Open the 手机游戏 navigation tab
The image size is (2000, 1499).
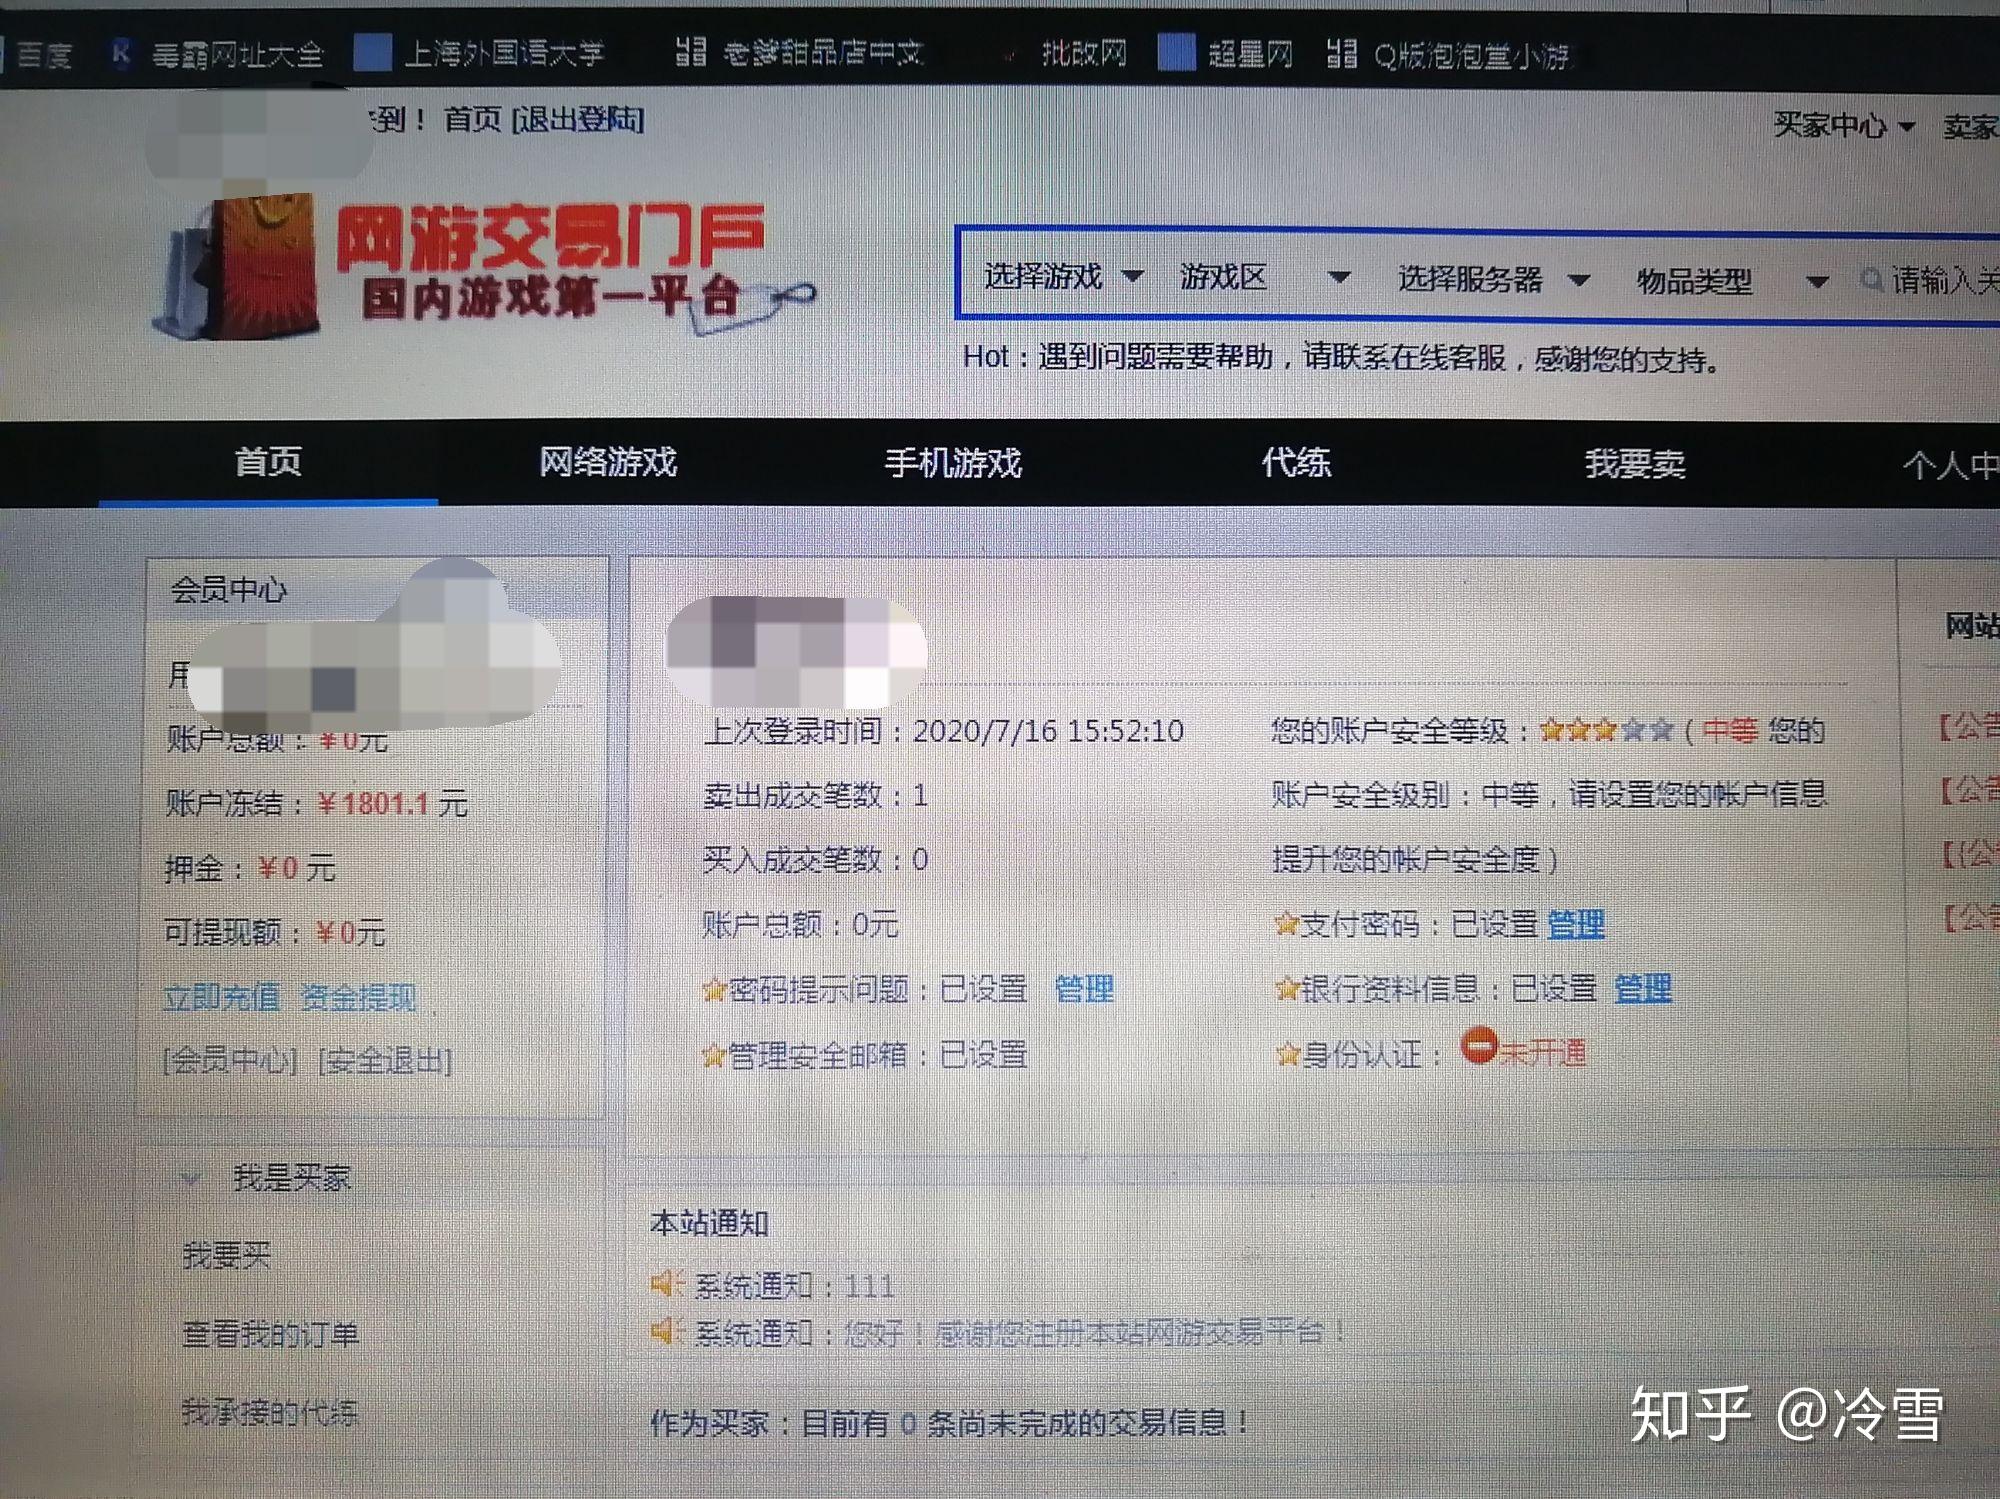953,462
